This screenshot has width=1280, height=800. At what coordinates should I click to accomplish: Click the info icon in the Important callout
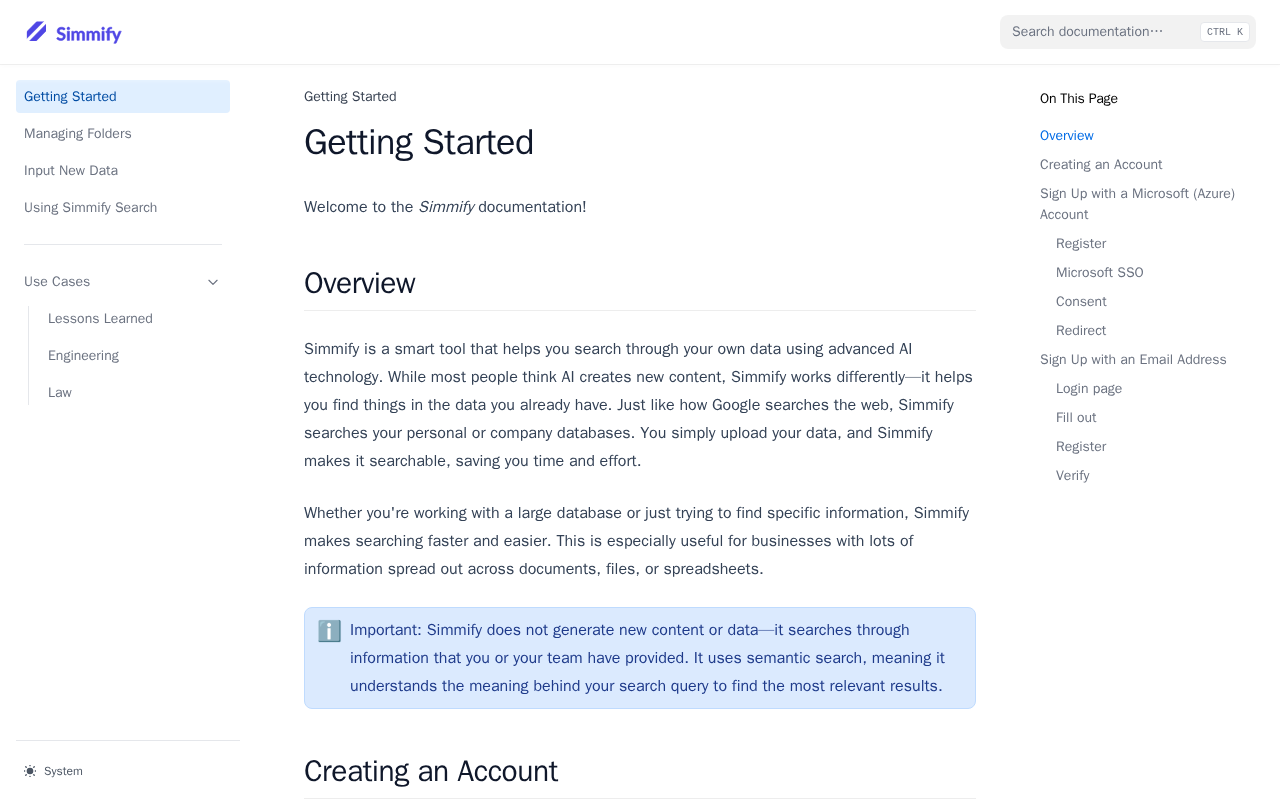(329, 631)
